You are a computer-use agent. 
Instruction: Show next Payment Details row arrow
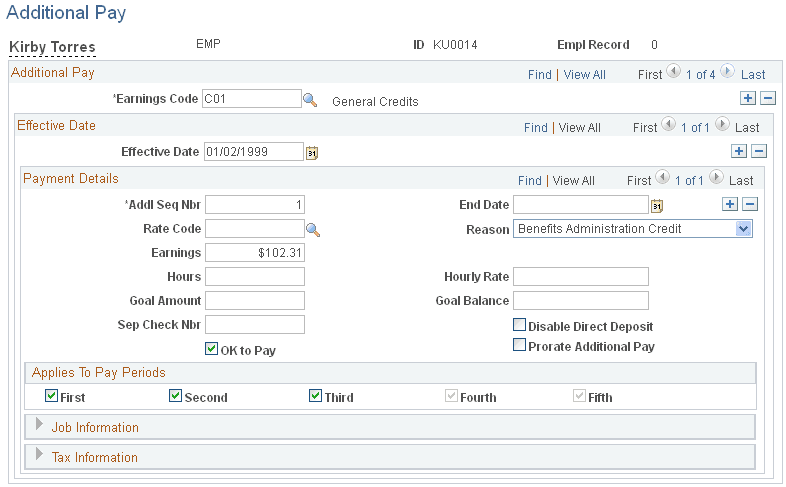point(716,177)
